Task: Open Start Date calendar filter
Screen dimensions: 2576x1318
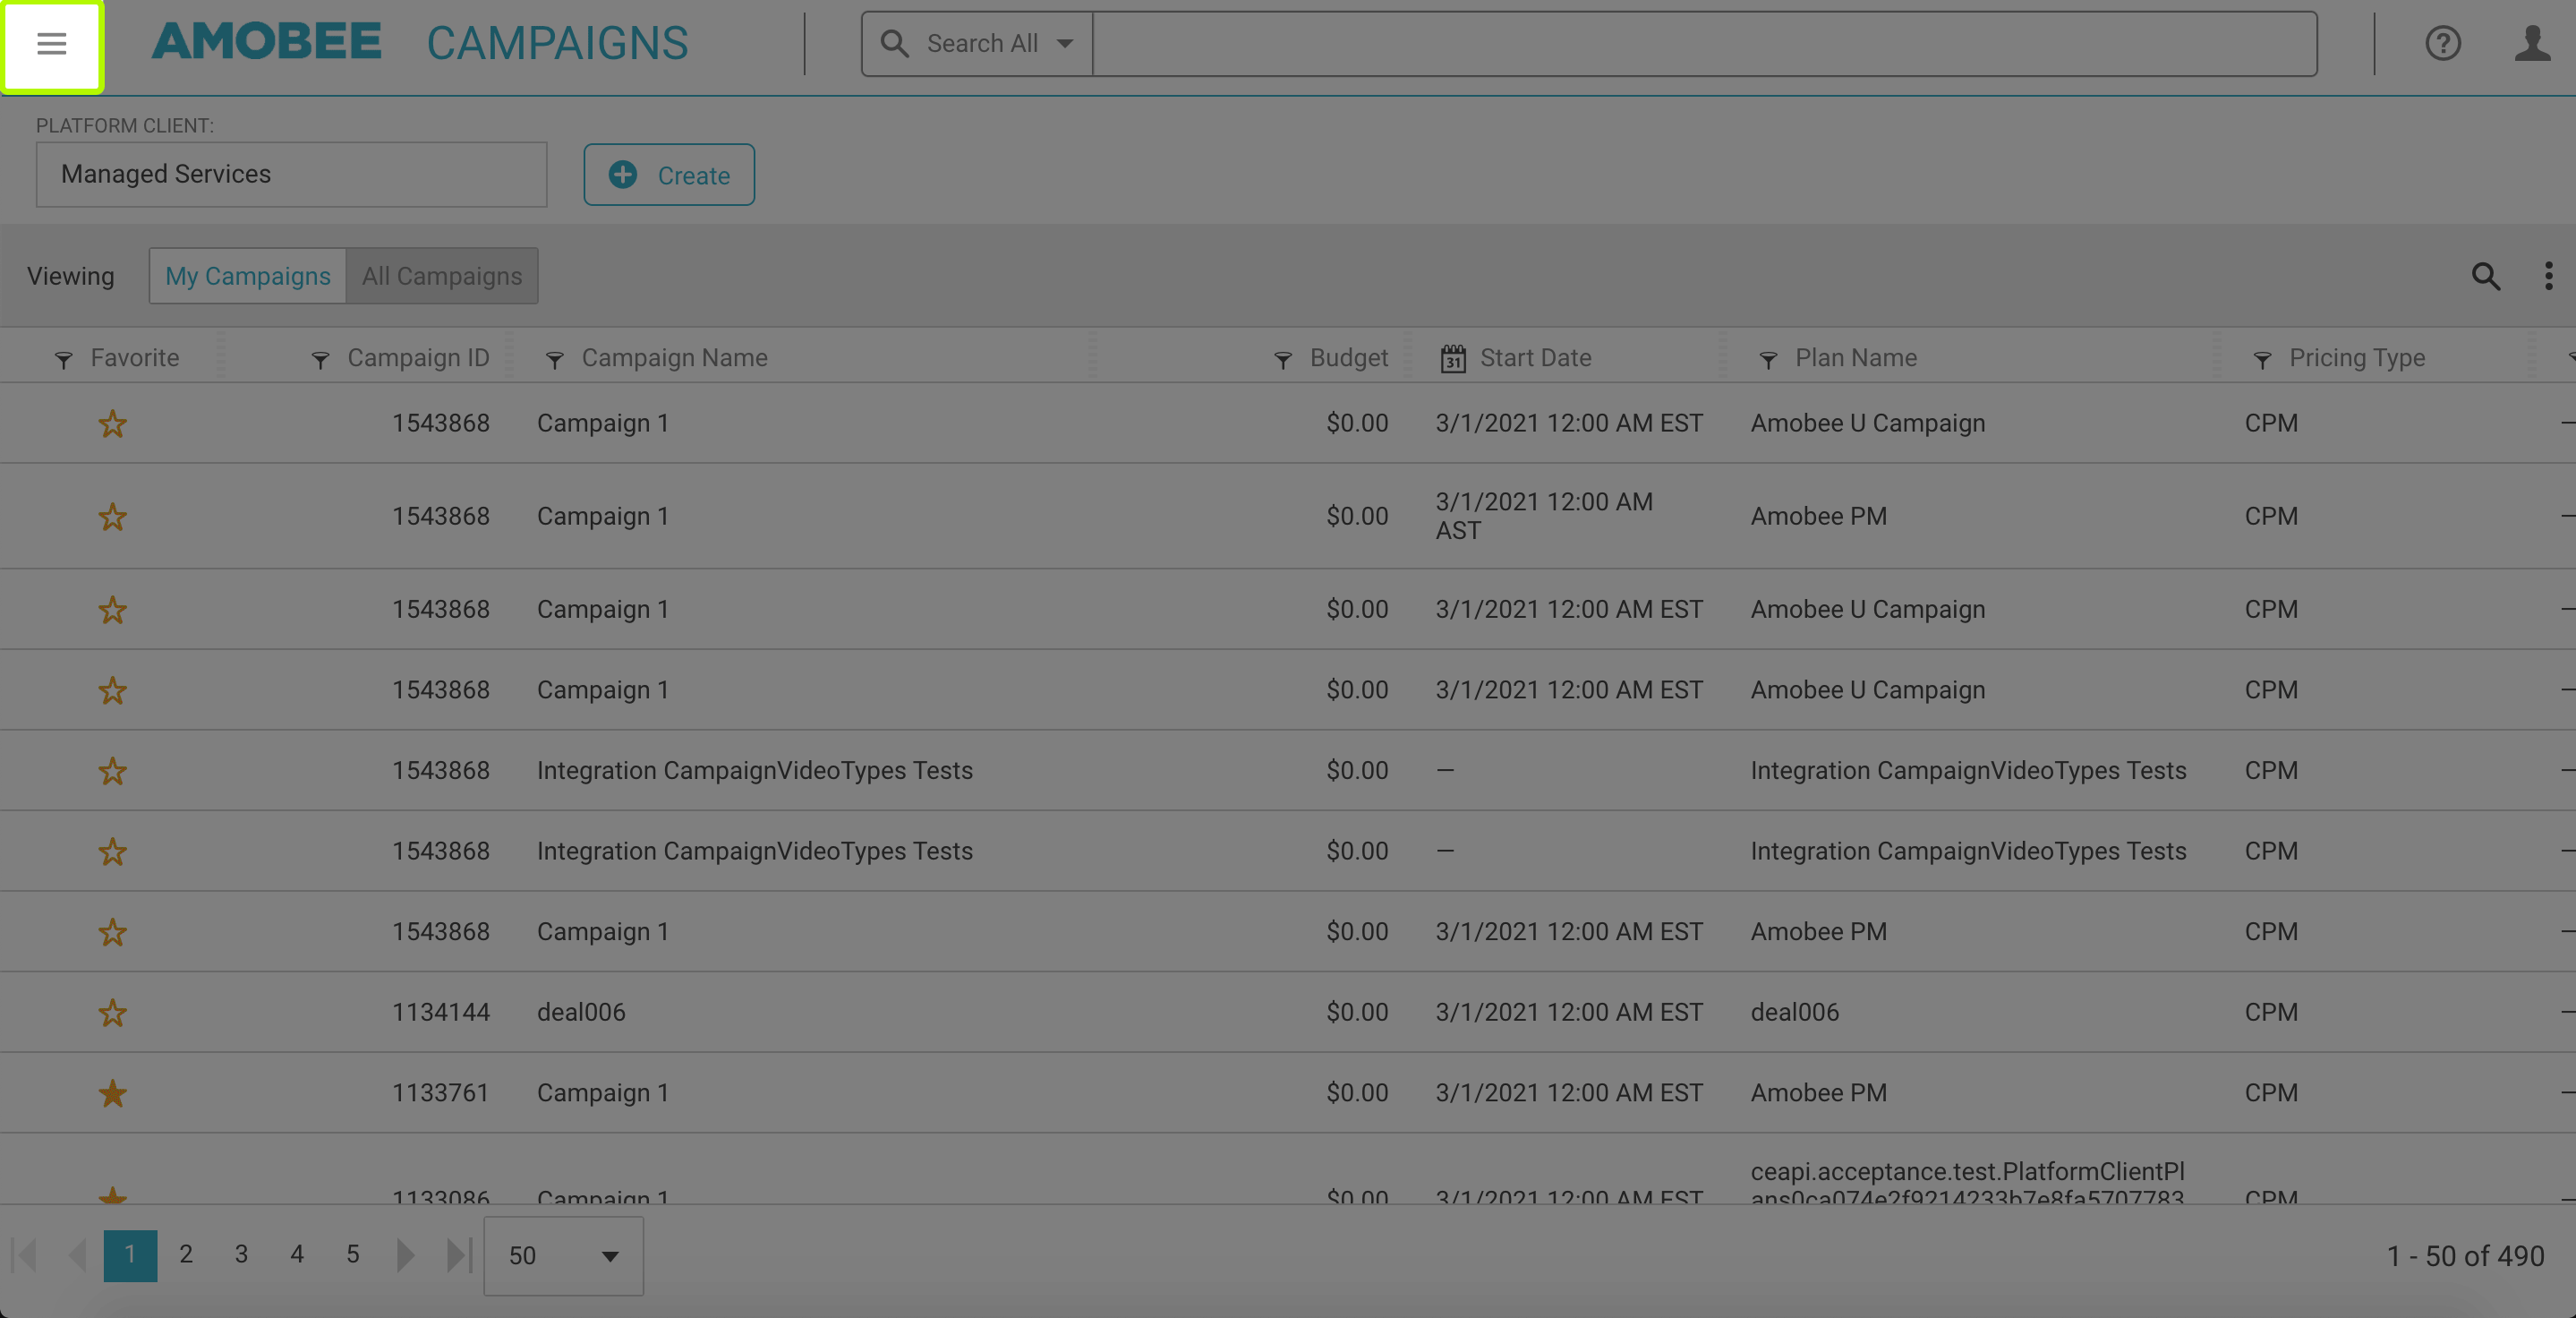Action: point(1453,358)
